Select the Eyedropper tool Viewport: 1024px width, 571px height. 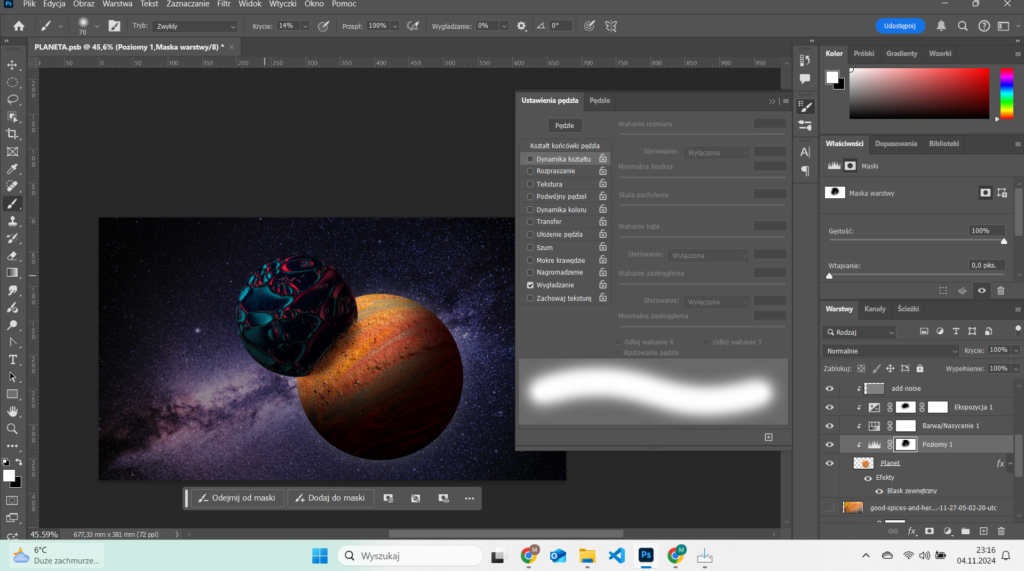click(x=12, y=169)
